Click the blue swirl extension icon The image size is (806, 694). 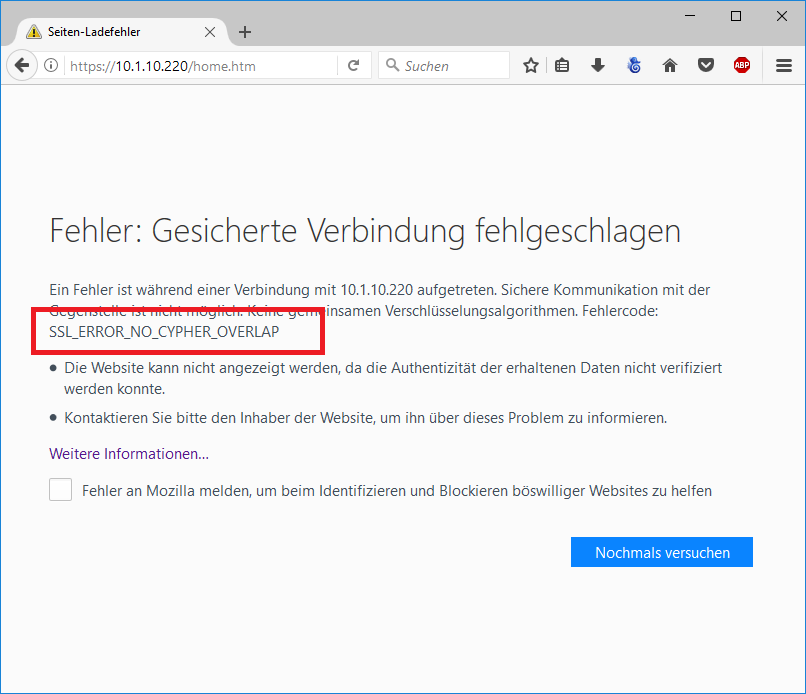(x=634, y=66)
